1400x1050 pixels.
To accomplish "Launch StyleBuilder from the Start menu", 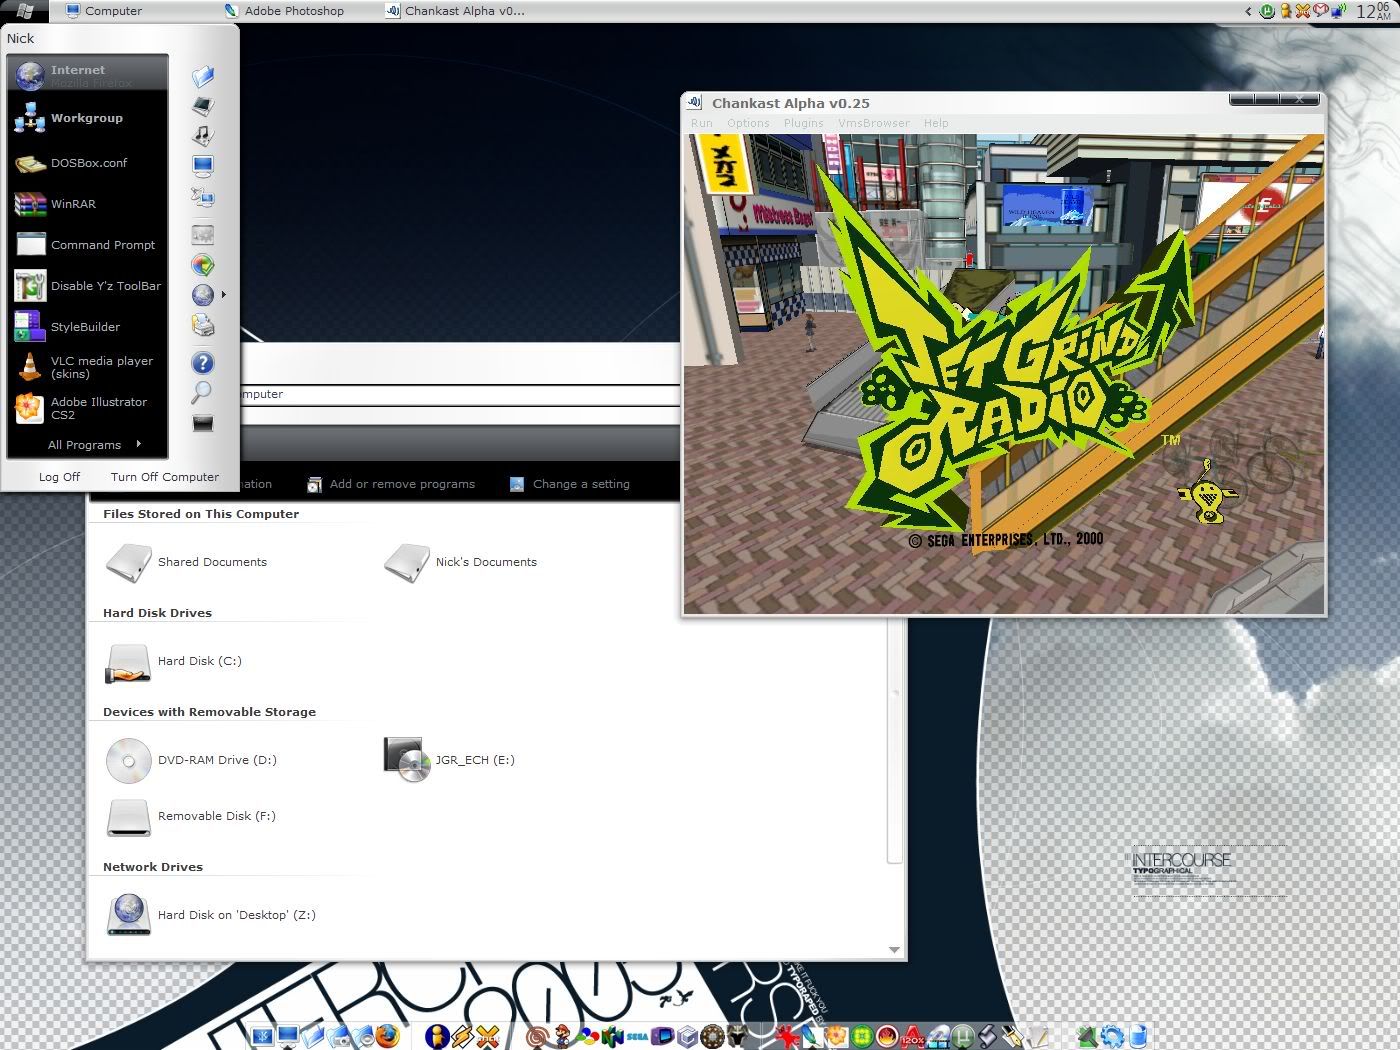I will pyautogui.click(x=88, y=327).
